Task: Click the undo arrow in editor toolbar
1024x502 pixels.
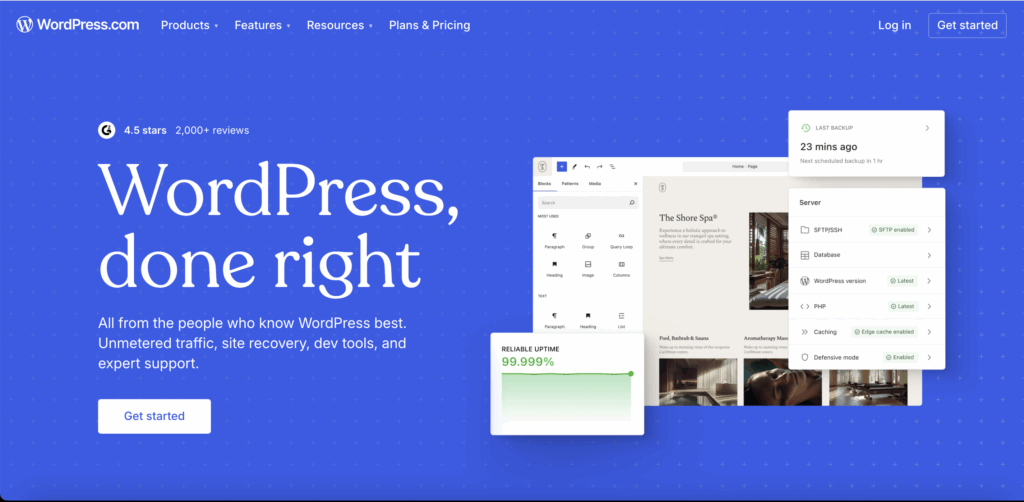Action: pos(587,166)
